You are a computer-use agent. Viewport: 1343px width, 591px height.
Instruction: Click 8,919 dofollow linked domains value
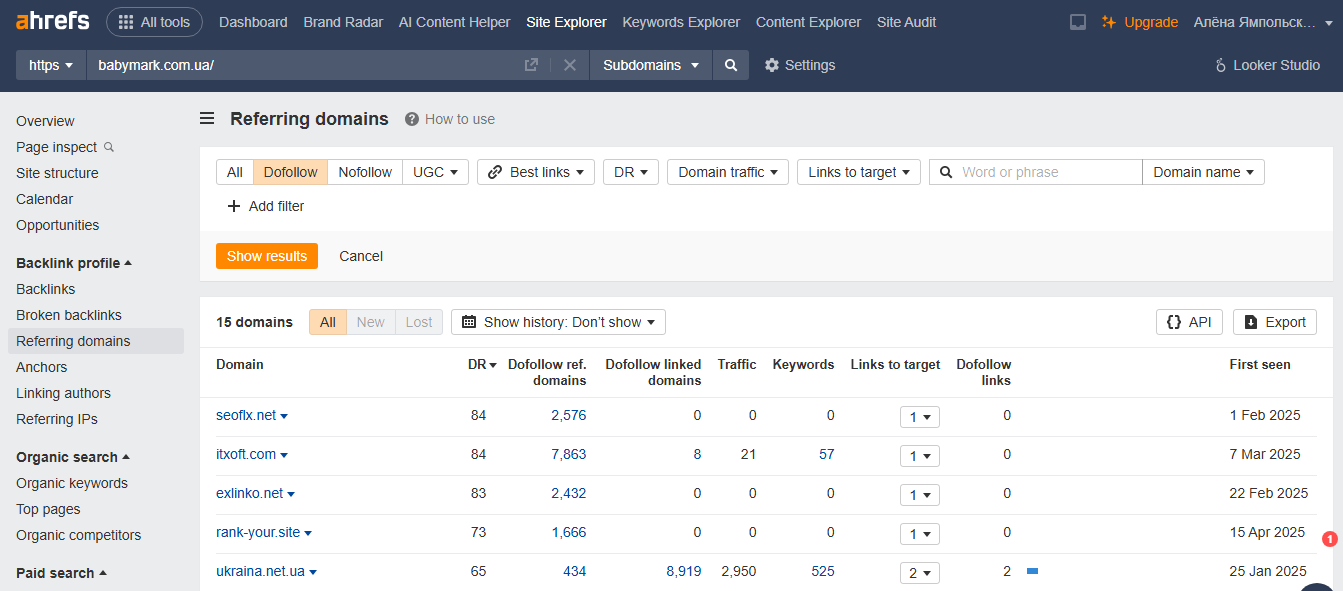click(684, 571)
